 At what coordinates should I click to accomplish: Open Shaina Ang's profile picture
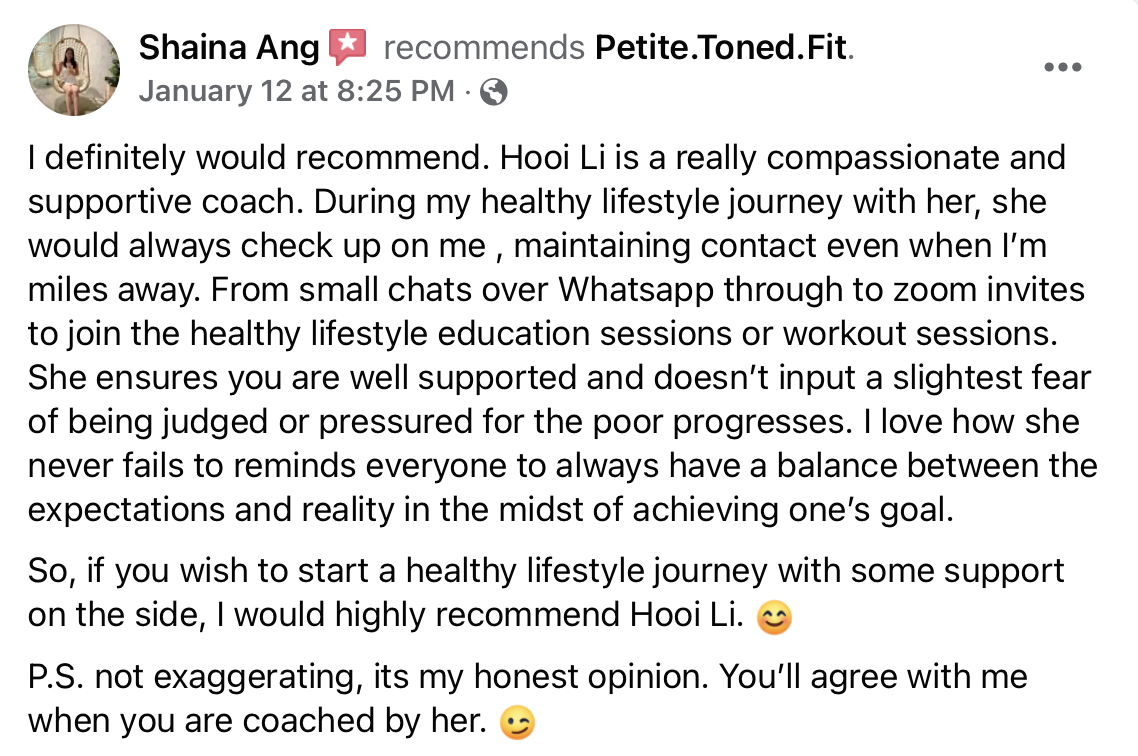coord(74,70)
